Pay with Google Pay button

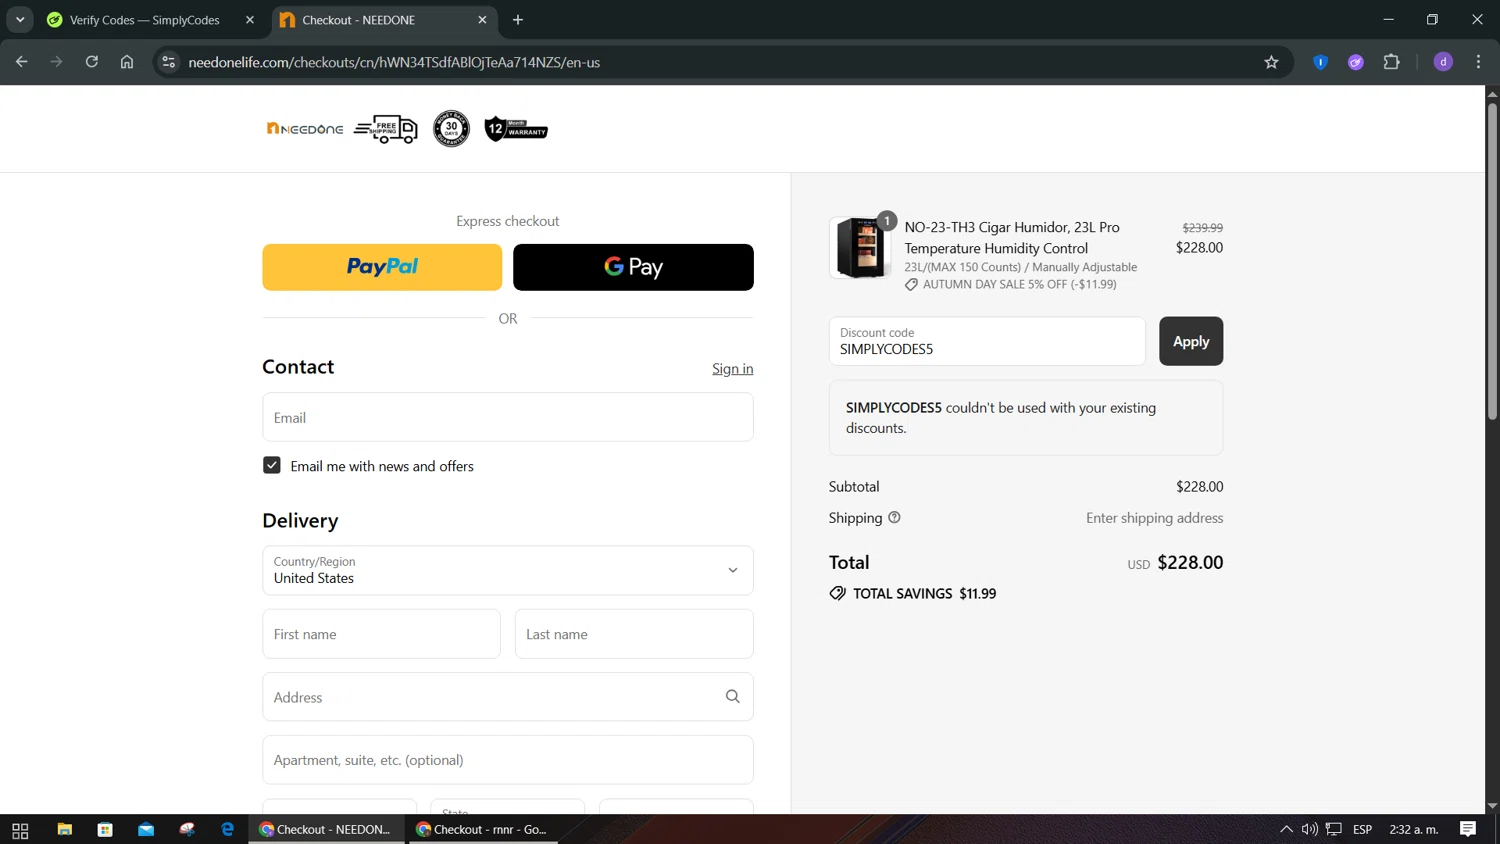point(633,267)
